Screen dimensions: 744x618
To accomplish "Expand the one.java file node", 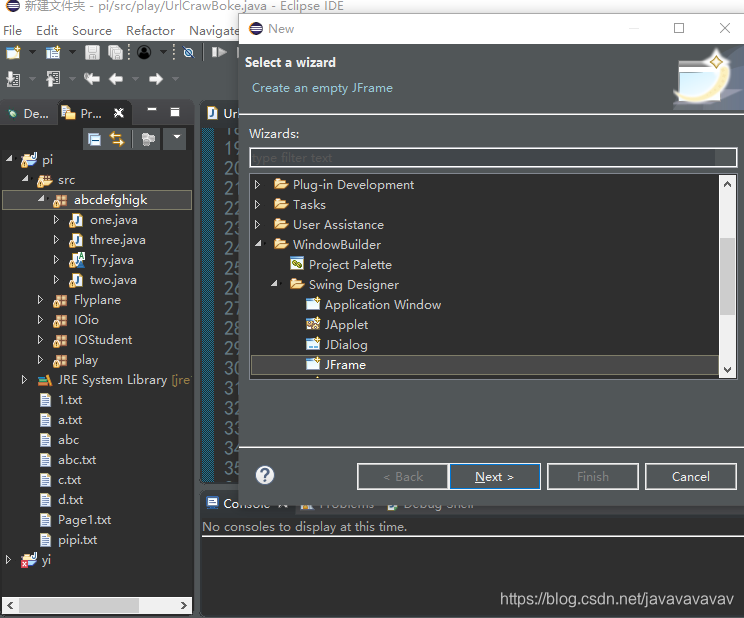I will [56, 219].
